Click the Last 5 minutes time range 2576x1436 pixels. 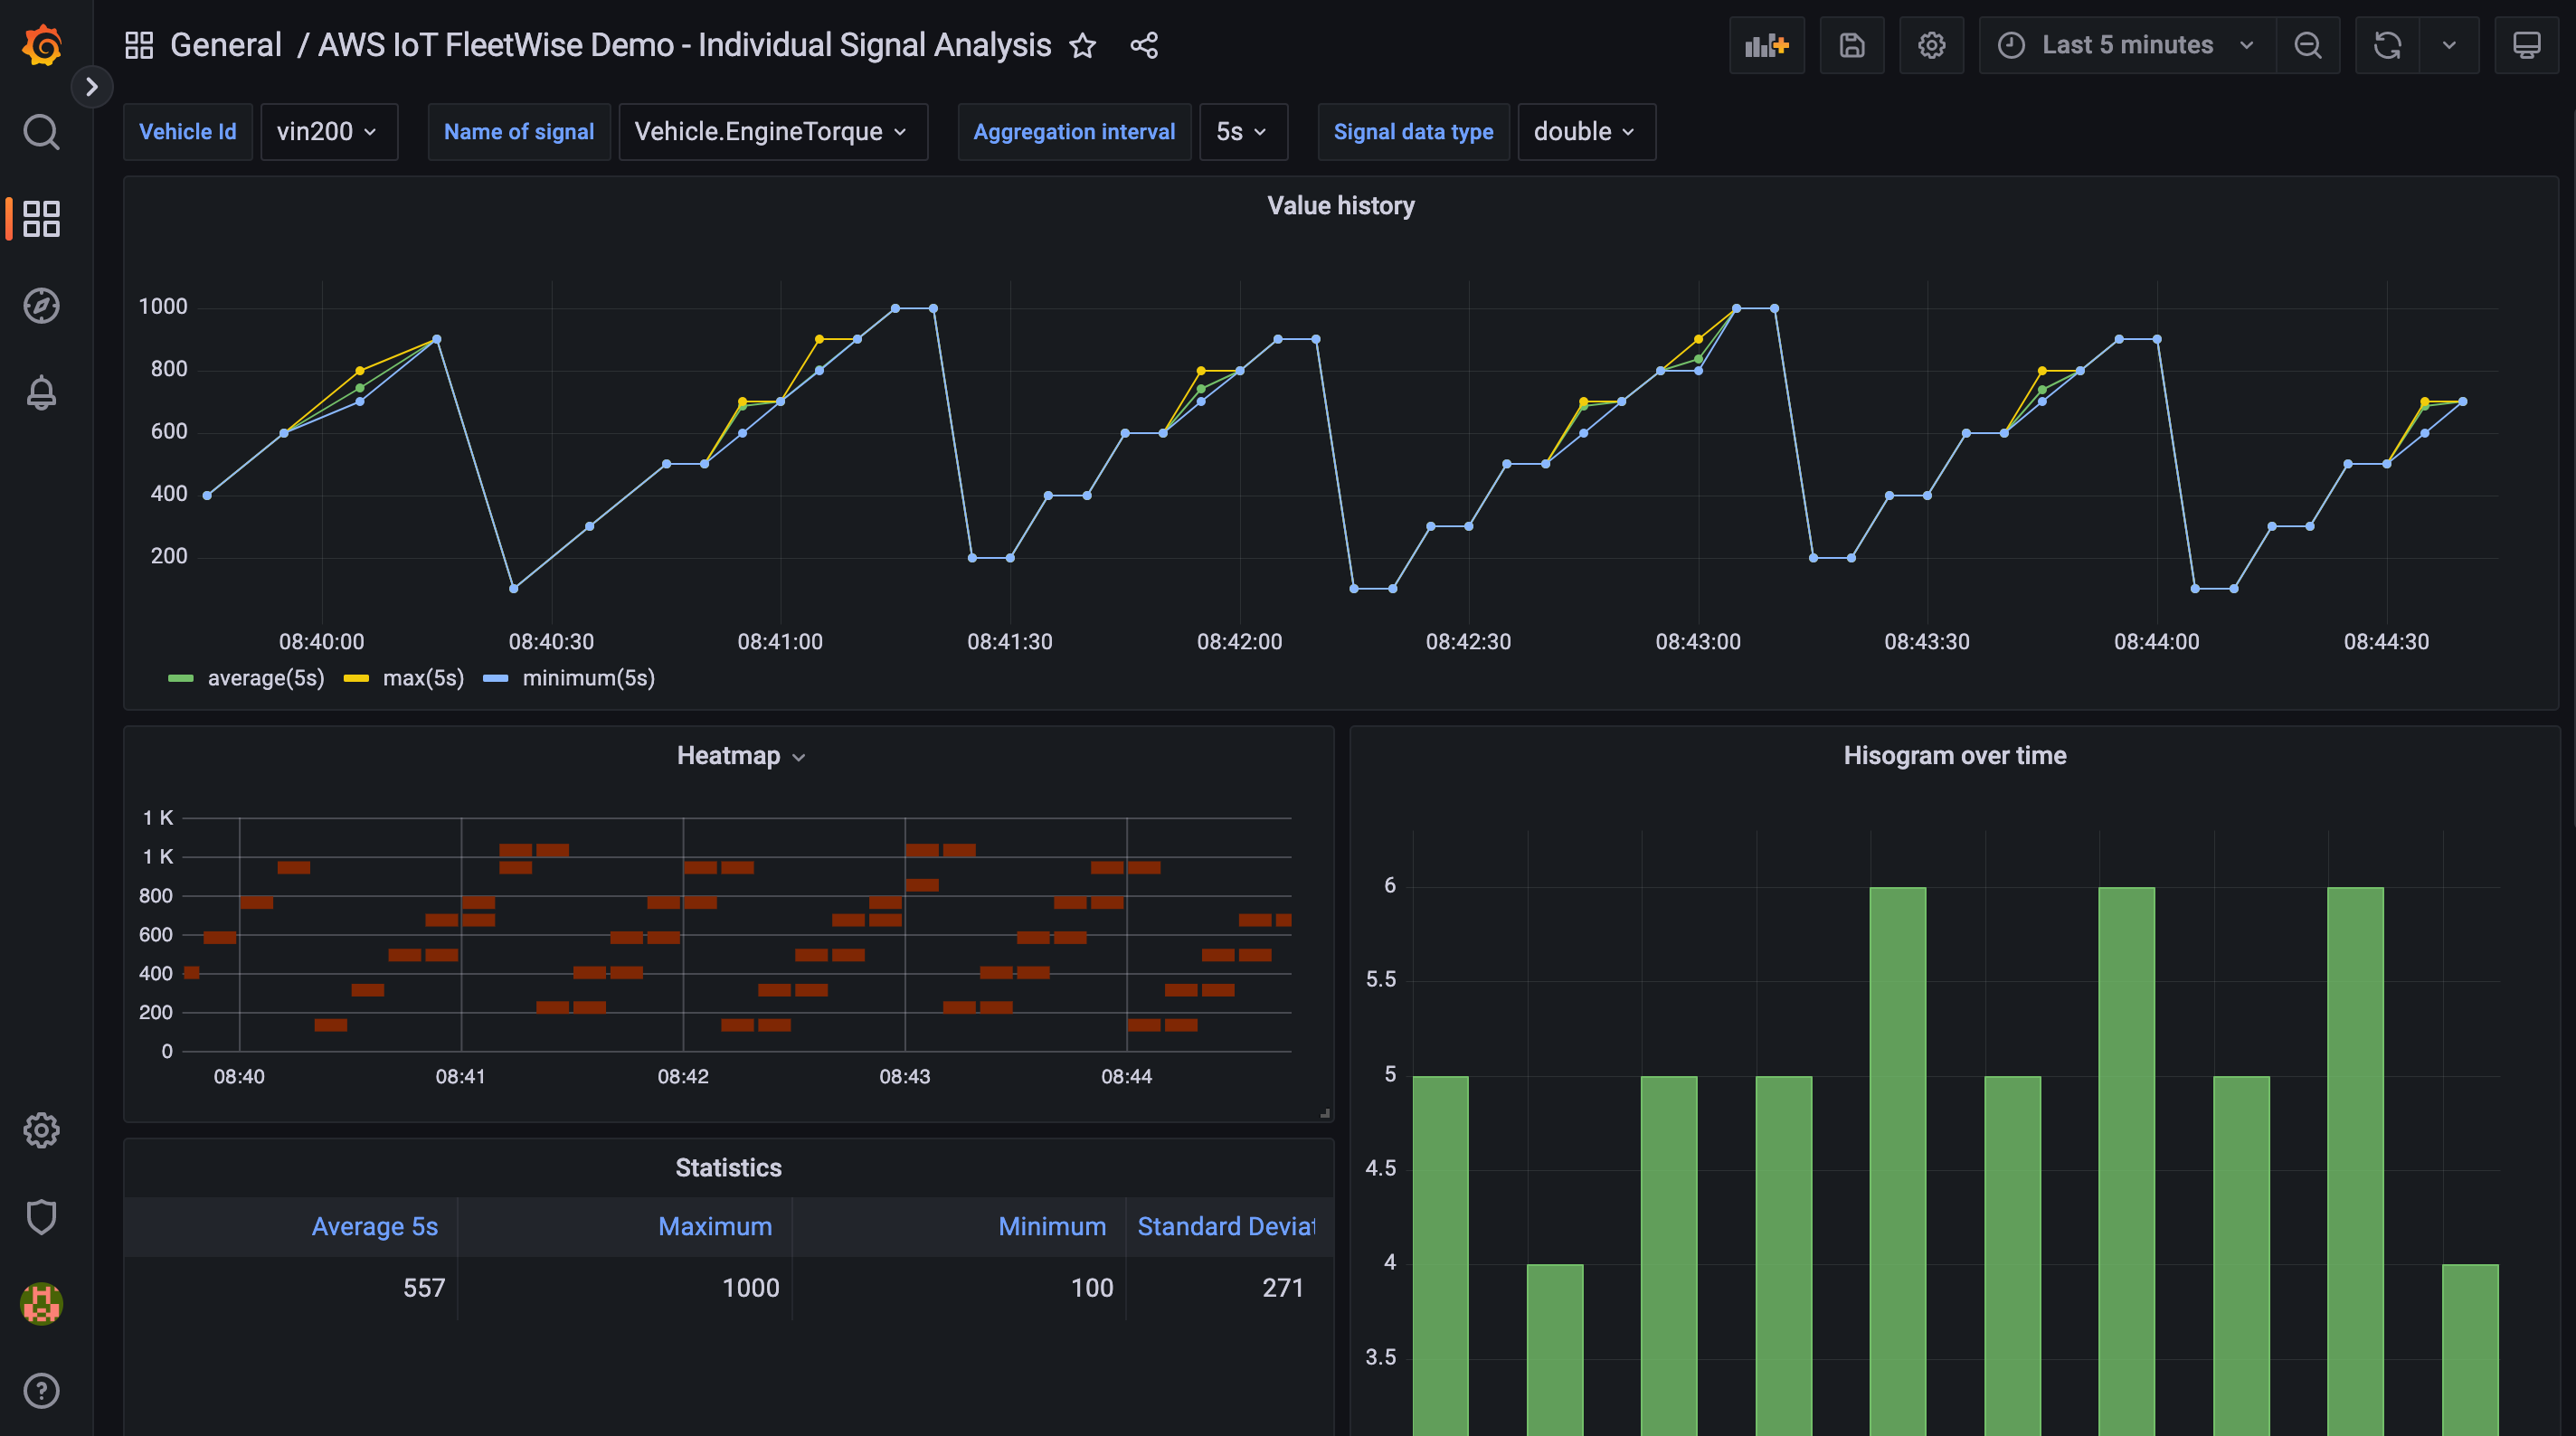coord(2124,43)
